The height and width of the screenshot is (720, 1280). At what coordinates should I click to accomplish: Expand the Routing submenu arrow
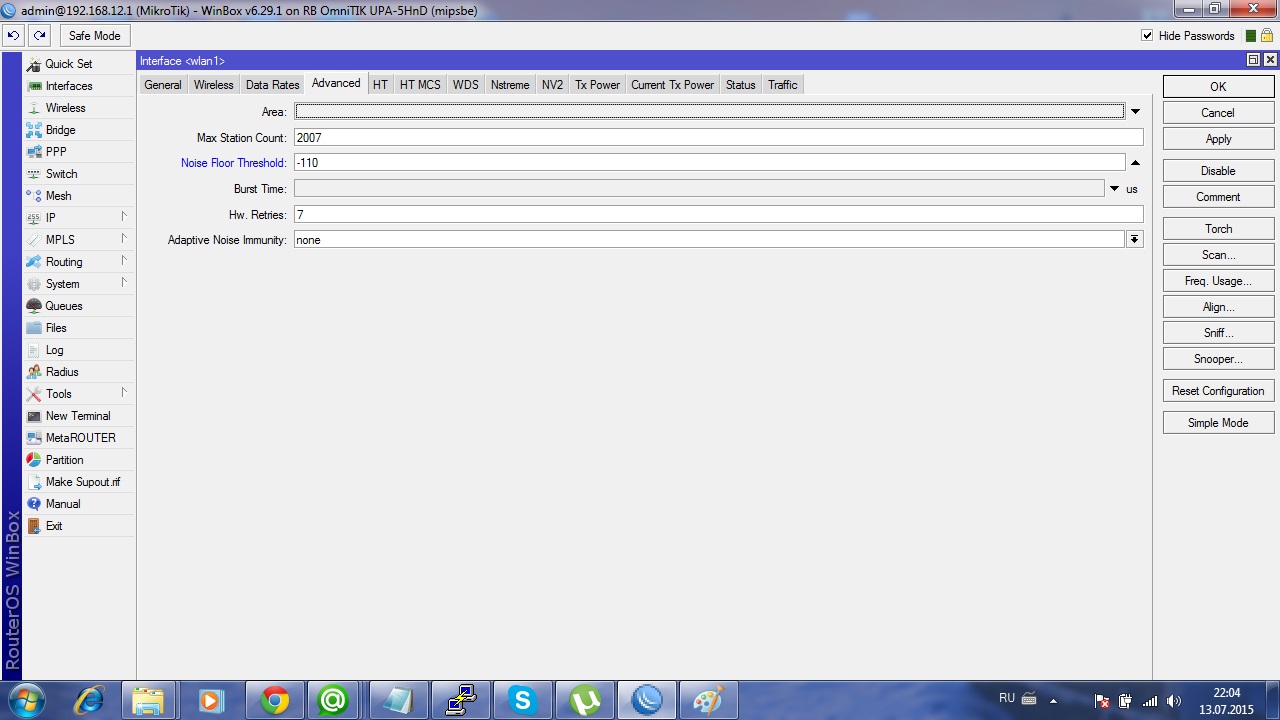click(124, 261)
